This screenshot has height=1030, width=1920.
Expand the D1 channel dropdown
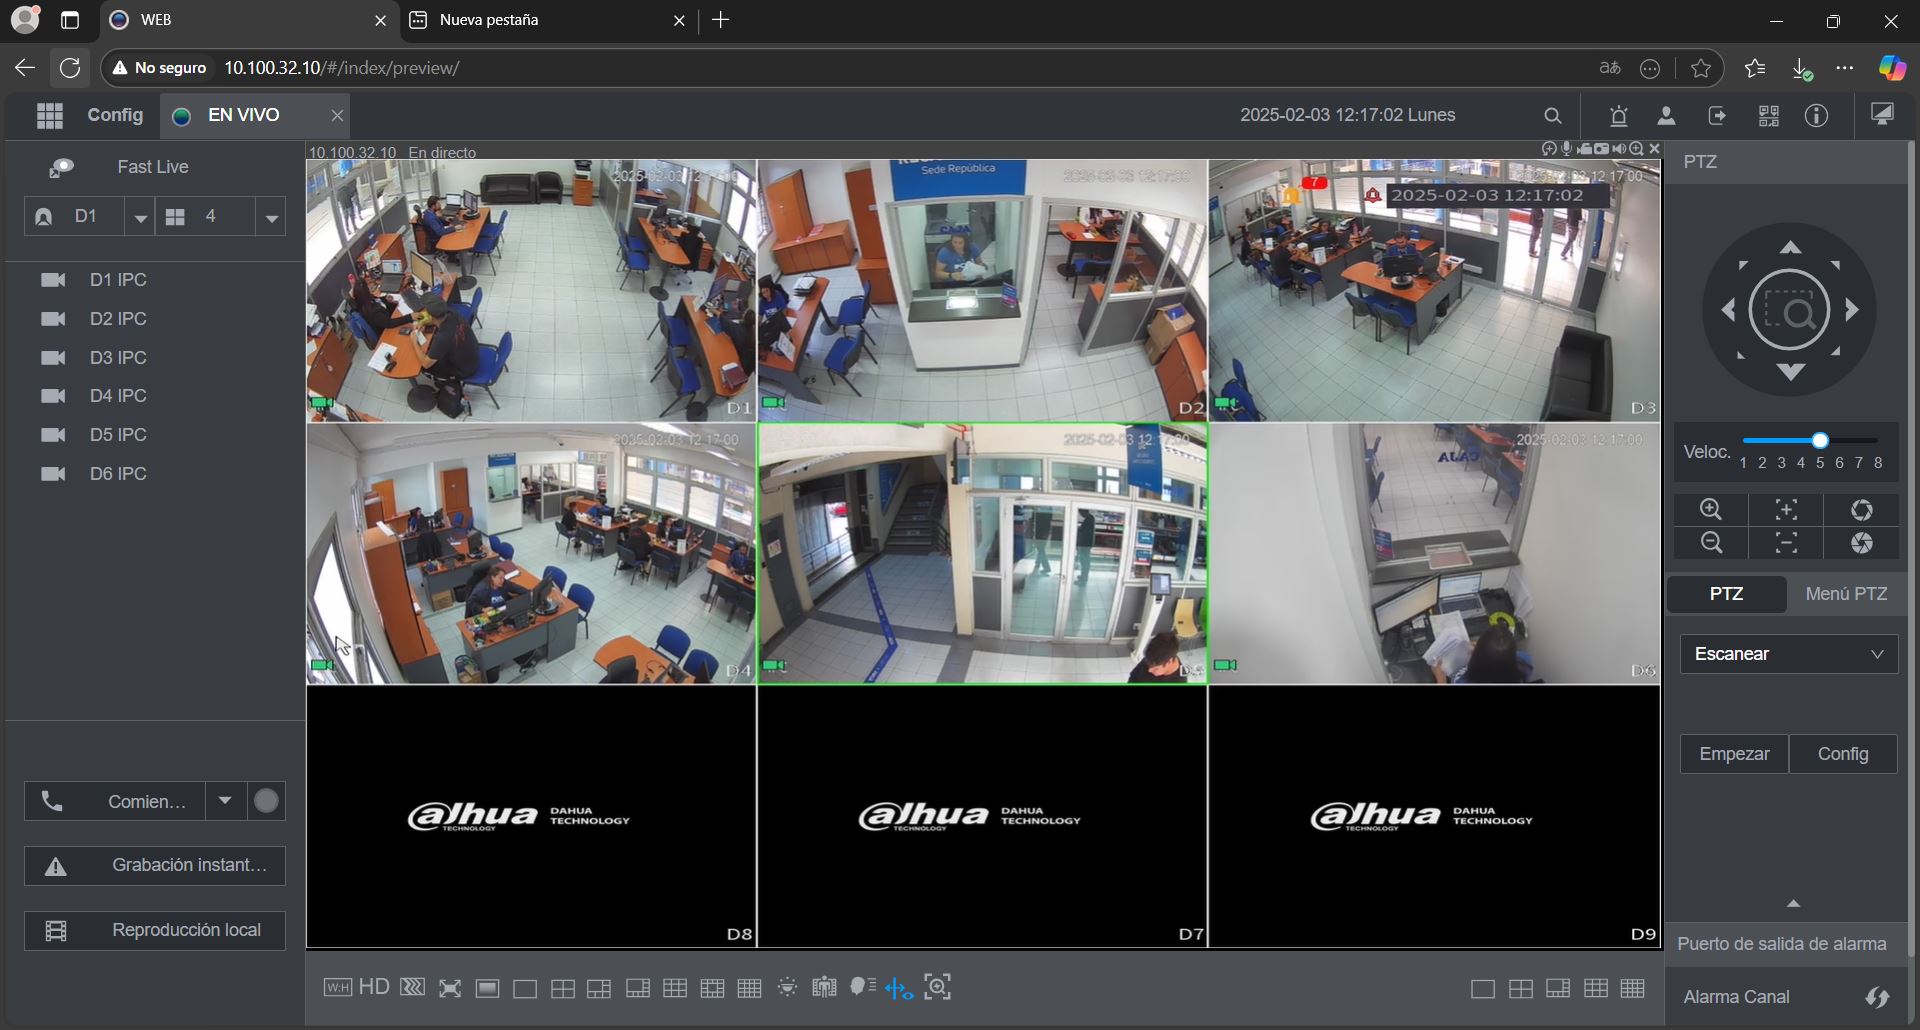140,217
